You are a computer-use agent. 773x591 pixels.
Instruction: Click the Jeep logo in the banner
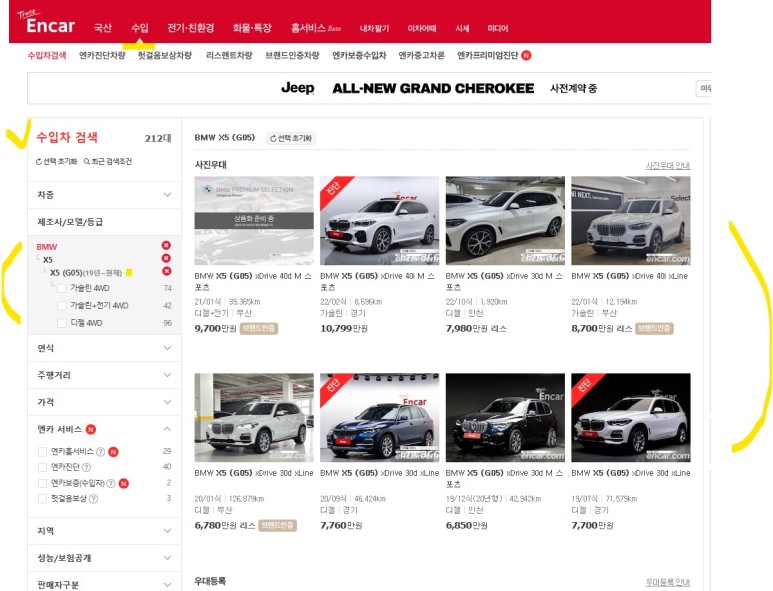click(x=298, y=88)
